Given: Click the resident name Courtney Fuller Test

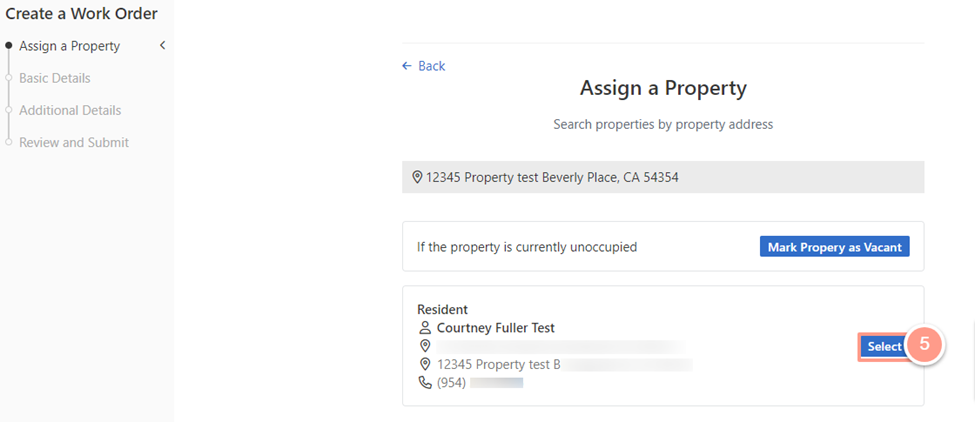Looking at the screenshot, I should (496, 328).
